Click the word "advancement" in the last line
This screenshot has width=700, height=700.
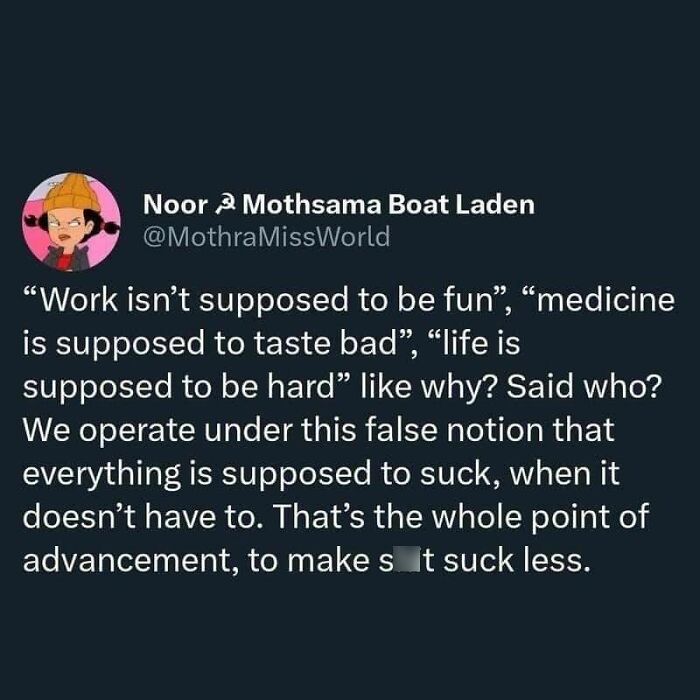127,560
